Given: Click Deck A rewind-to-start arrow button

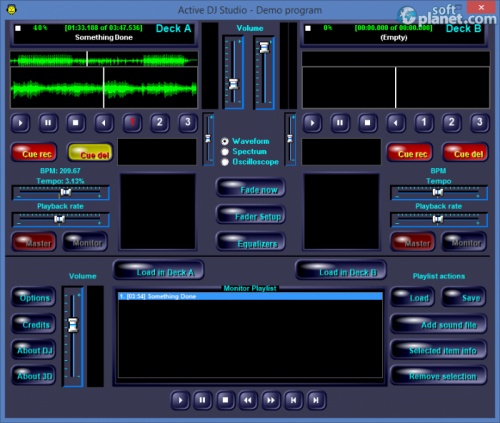Looking at the screenshot, I should pyautogui.click(x=104, y=123).
